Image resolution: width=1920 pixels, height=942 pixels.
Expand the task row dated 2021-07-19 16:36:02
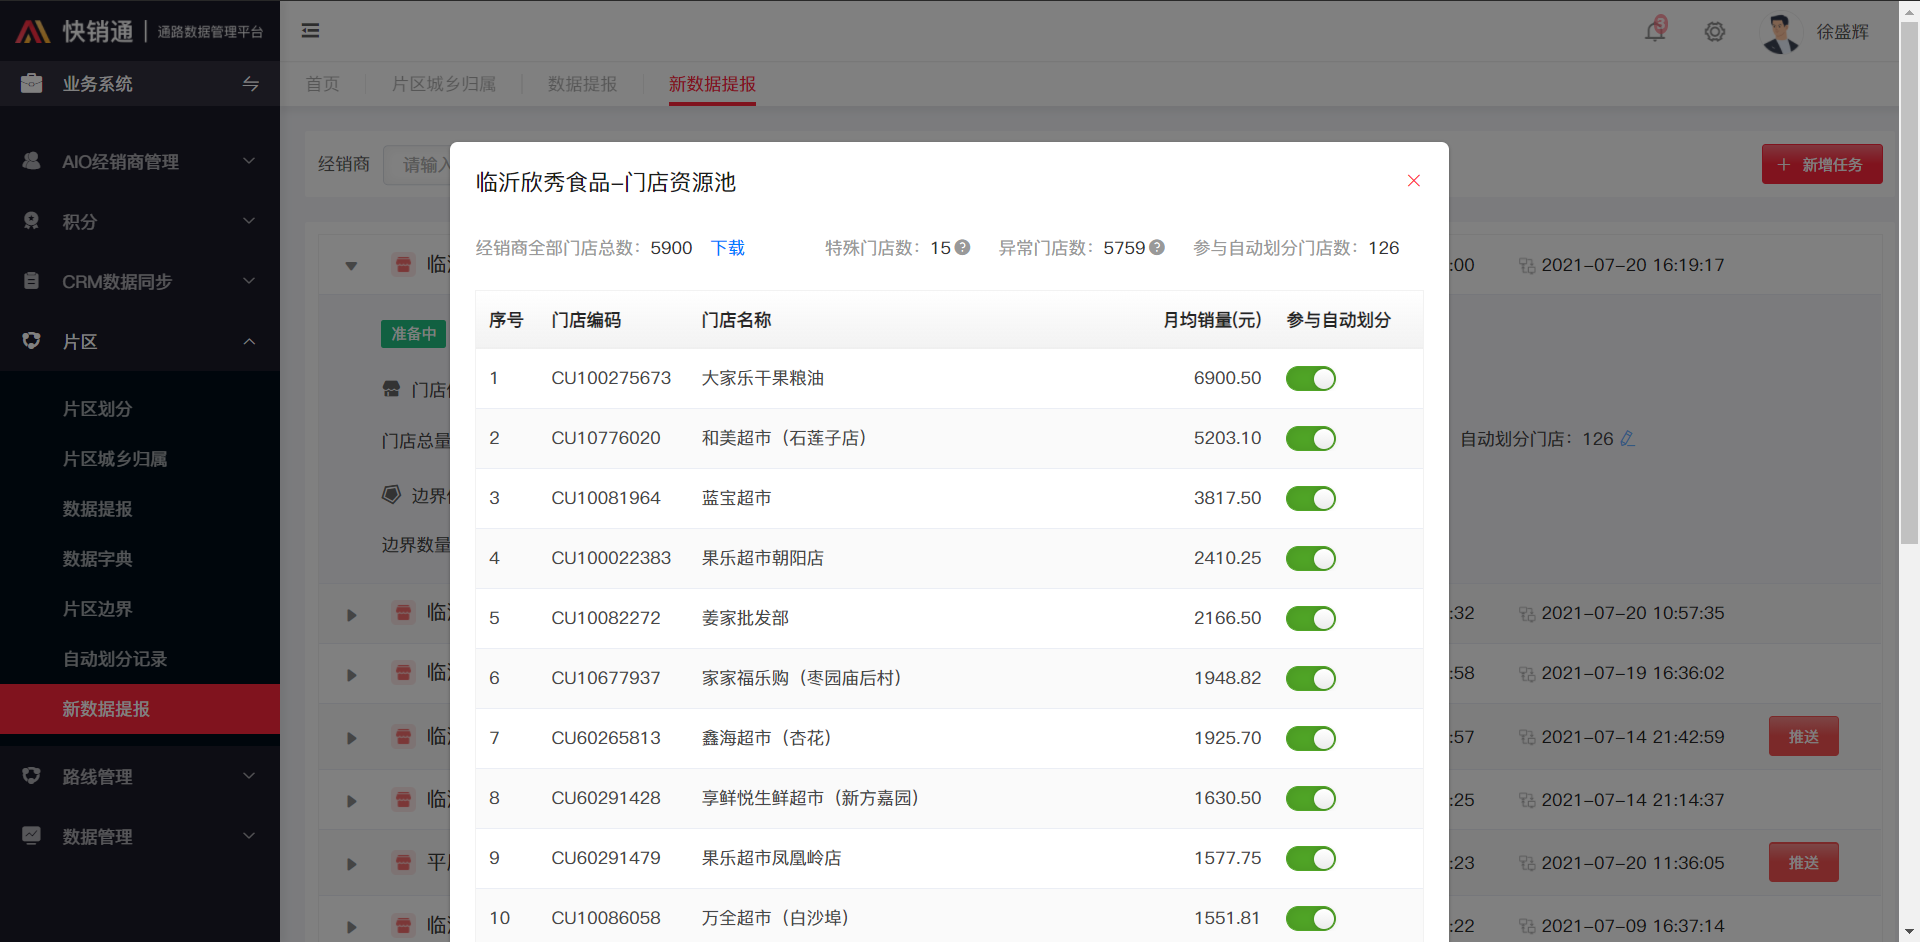[x=351, y=675]
